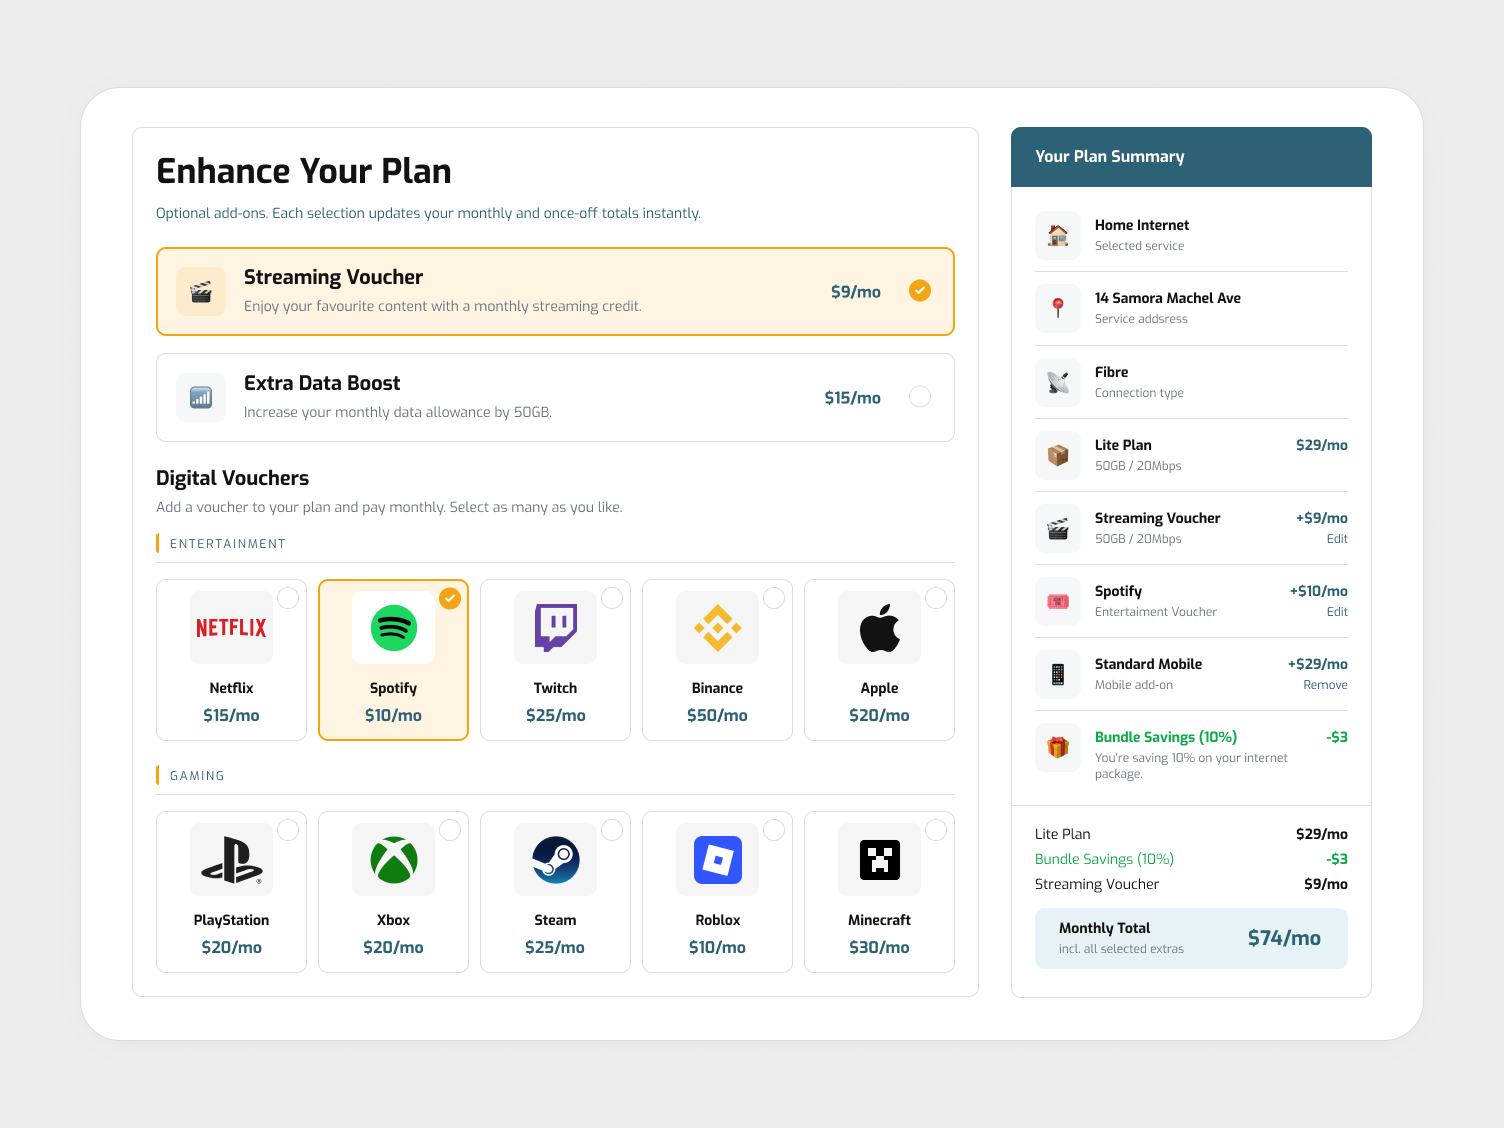
Task: Click the Minecraft voucher icon
Action: 879,859
